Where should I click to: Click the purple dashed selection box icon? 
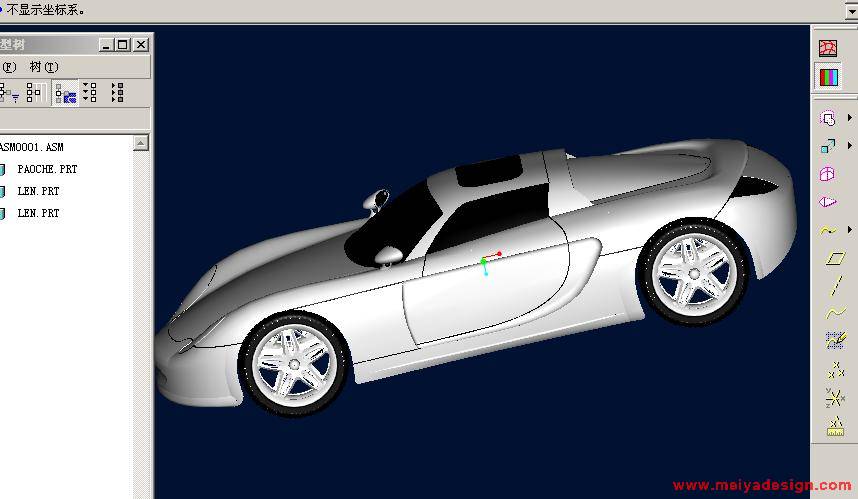pos(828,118)
